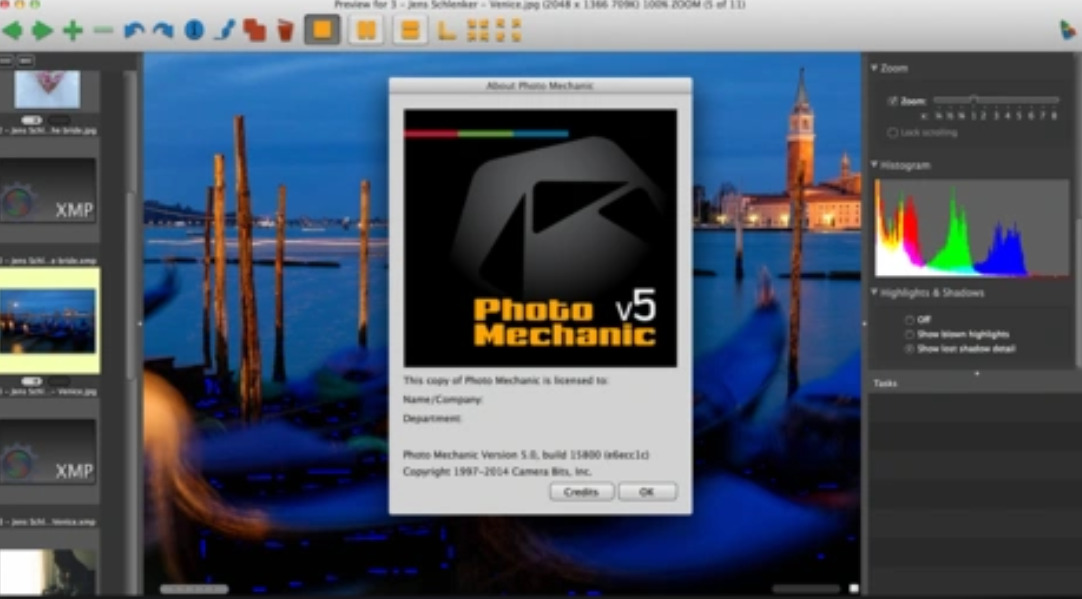Viewport: 1082px width, 599px height.
Task: Rotate photo clockwise with blue arrow
Action: click(x=163, y=30)
